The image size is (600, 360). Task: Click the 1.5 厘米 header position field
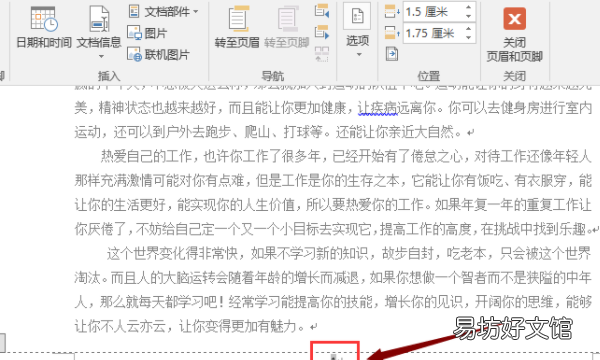tap(433, 12)
